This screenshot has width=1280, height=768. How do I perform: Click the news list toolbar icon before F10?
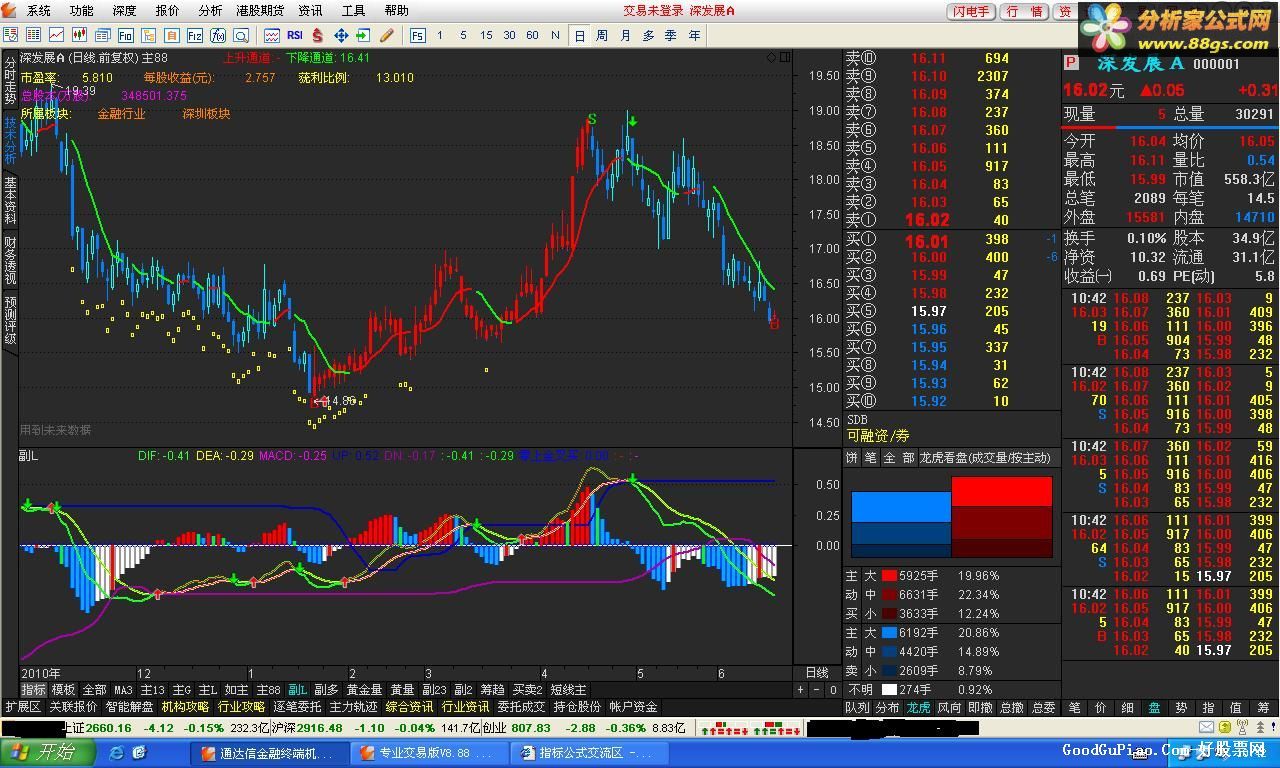coord(102,35)
